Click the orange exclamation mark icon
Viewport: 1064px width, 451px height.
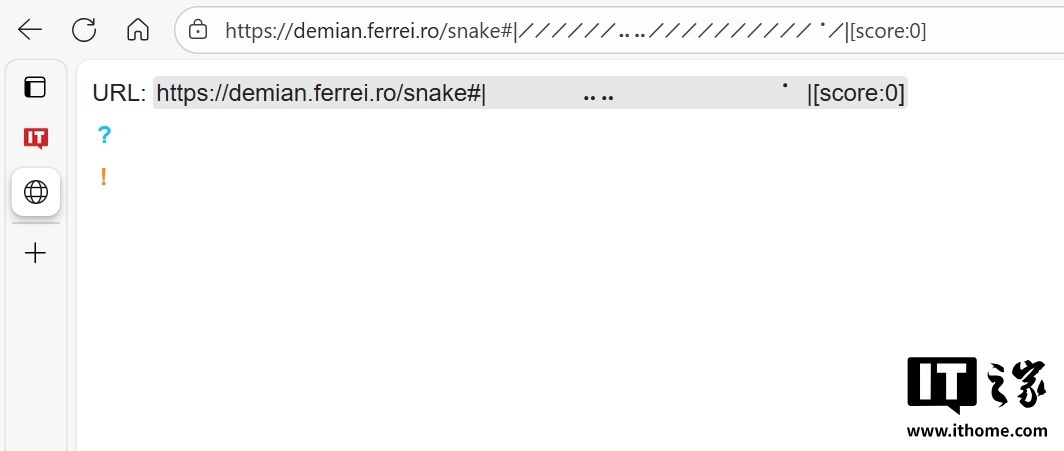click(x=103, y=178)
